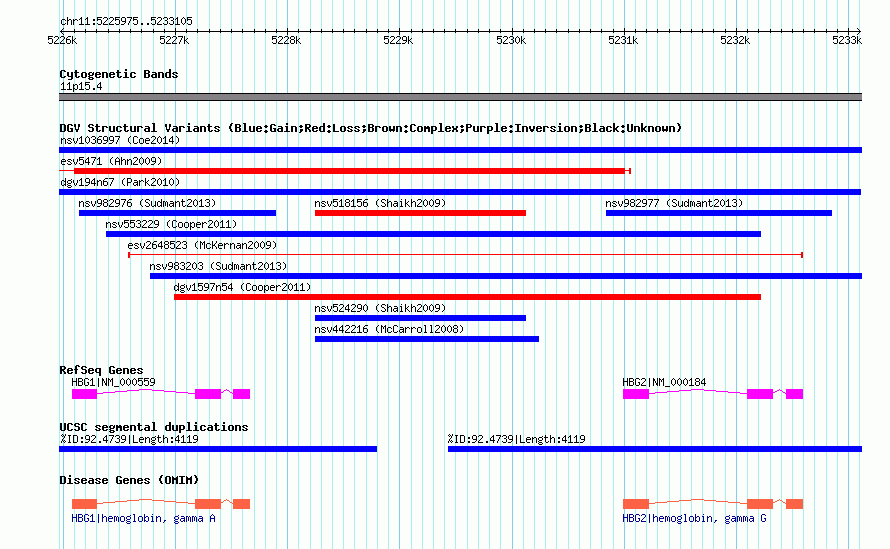The width and height of the screenshot is (890, 549).
Task: Select the nsv982977 (Sudmant2013) blue bar
Action: 719,213
